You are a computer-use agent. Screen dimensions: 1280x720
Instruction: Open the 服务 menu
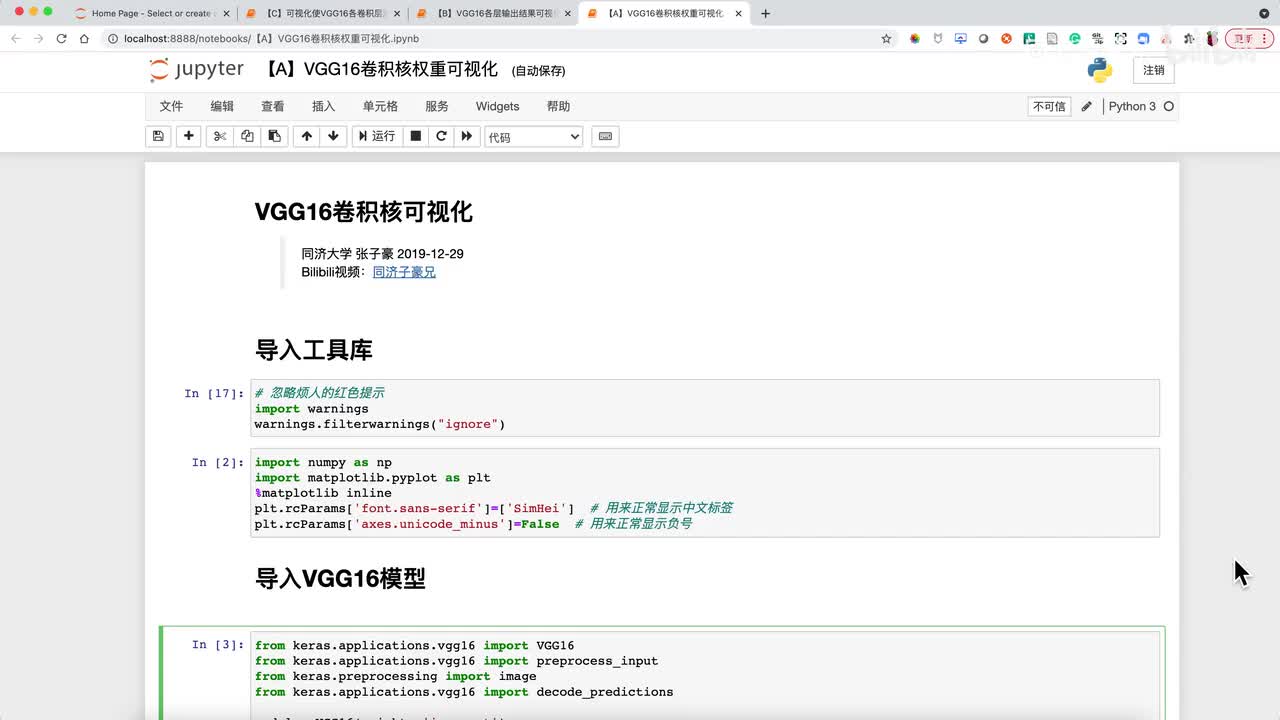[437, 106]
